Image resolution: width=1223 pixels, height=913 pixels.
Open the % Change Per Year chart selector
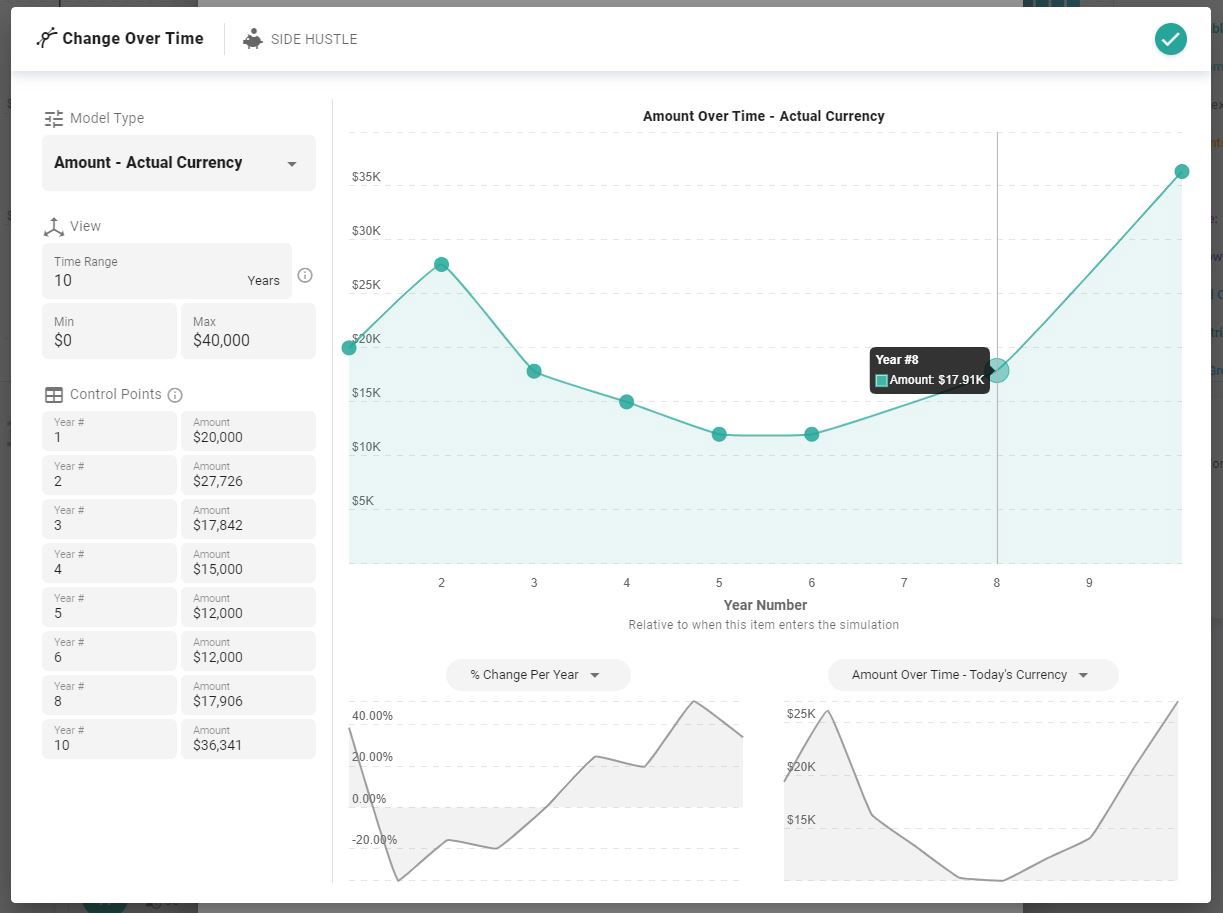[537, 674]
